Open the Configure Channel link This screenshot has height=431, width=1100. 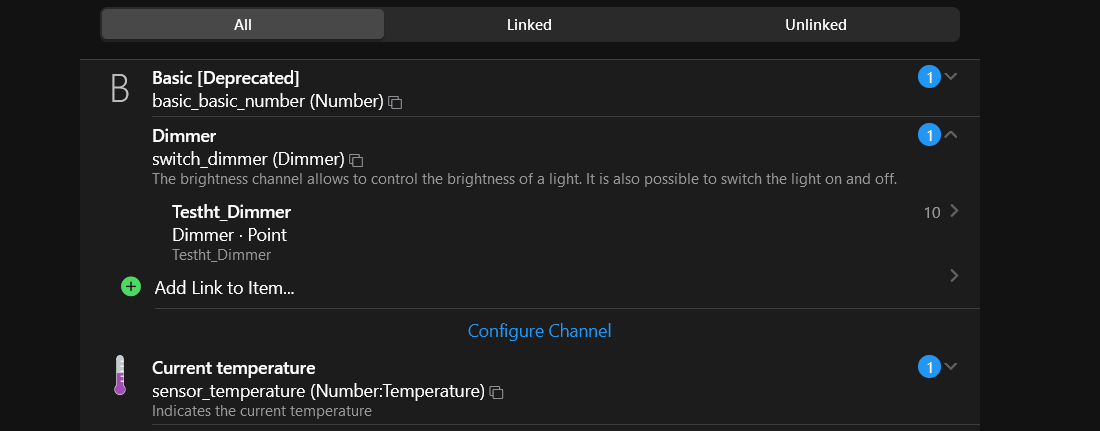pos(539,331)
